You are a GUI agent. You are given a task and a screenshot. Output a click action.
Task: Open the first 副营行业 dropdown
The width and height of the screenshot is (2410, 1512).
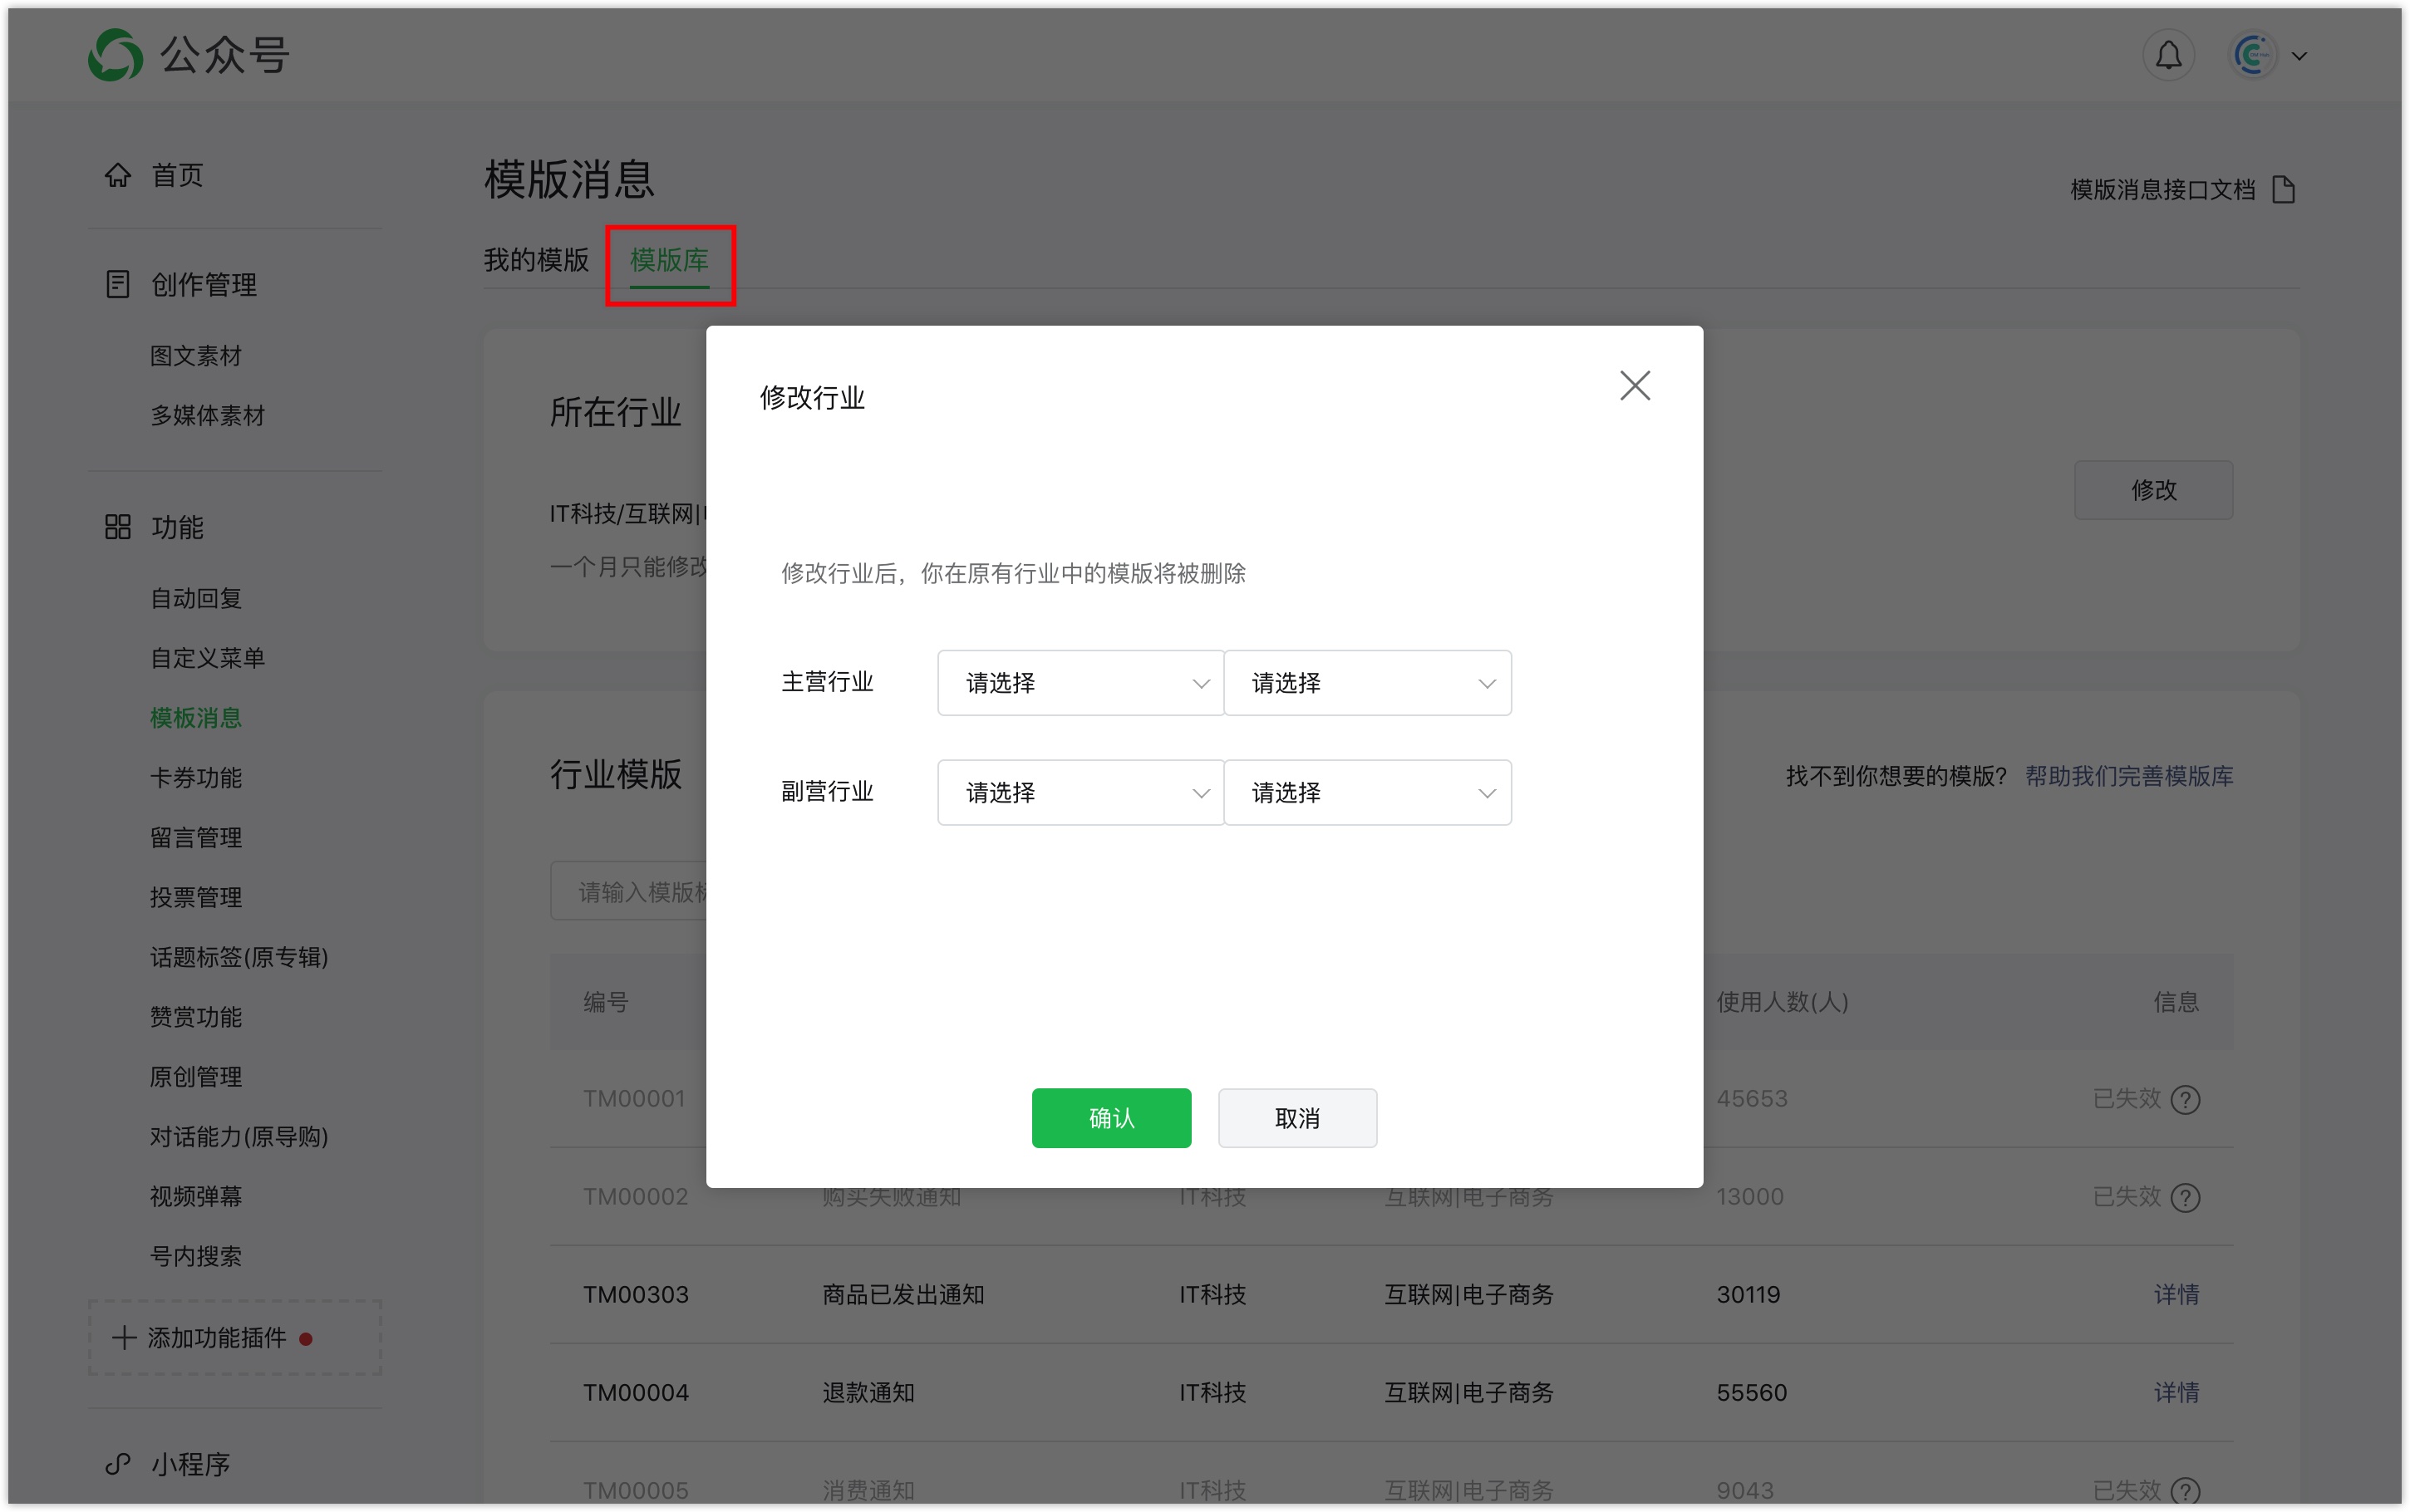pos(1080,793)
